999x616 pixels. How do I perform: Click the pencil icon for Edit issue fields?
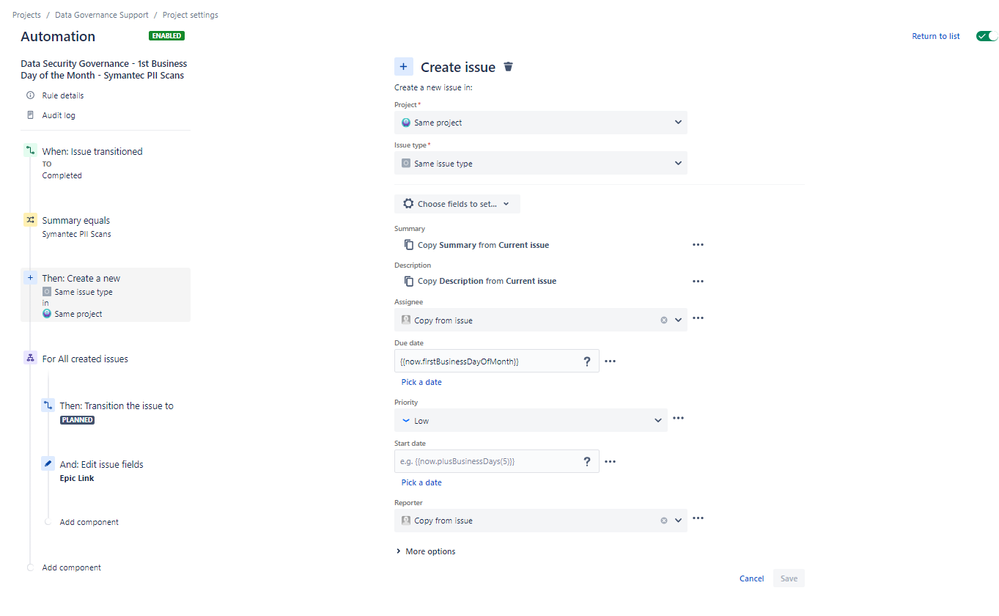(48, 464)
